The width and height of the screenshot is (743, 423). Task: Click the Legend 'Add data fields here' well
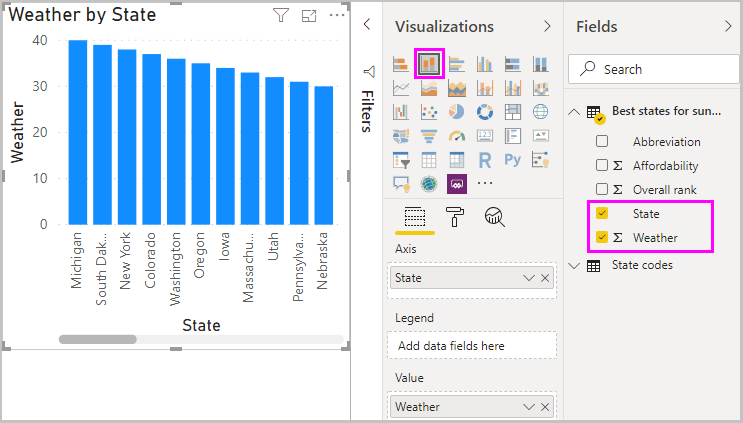click(472, 346)
